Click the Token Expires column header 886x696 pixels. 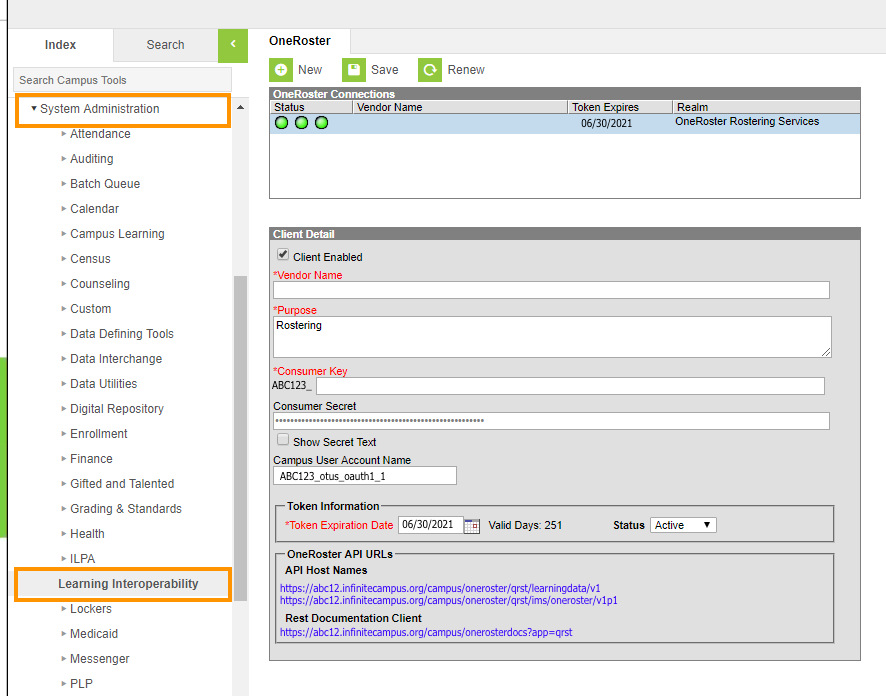pos(620,107)
